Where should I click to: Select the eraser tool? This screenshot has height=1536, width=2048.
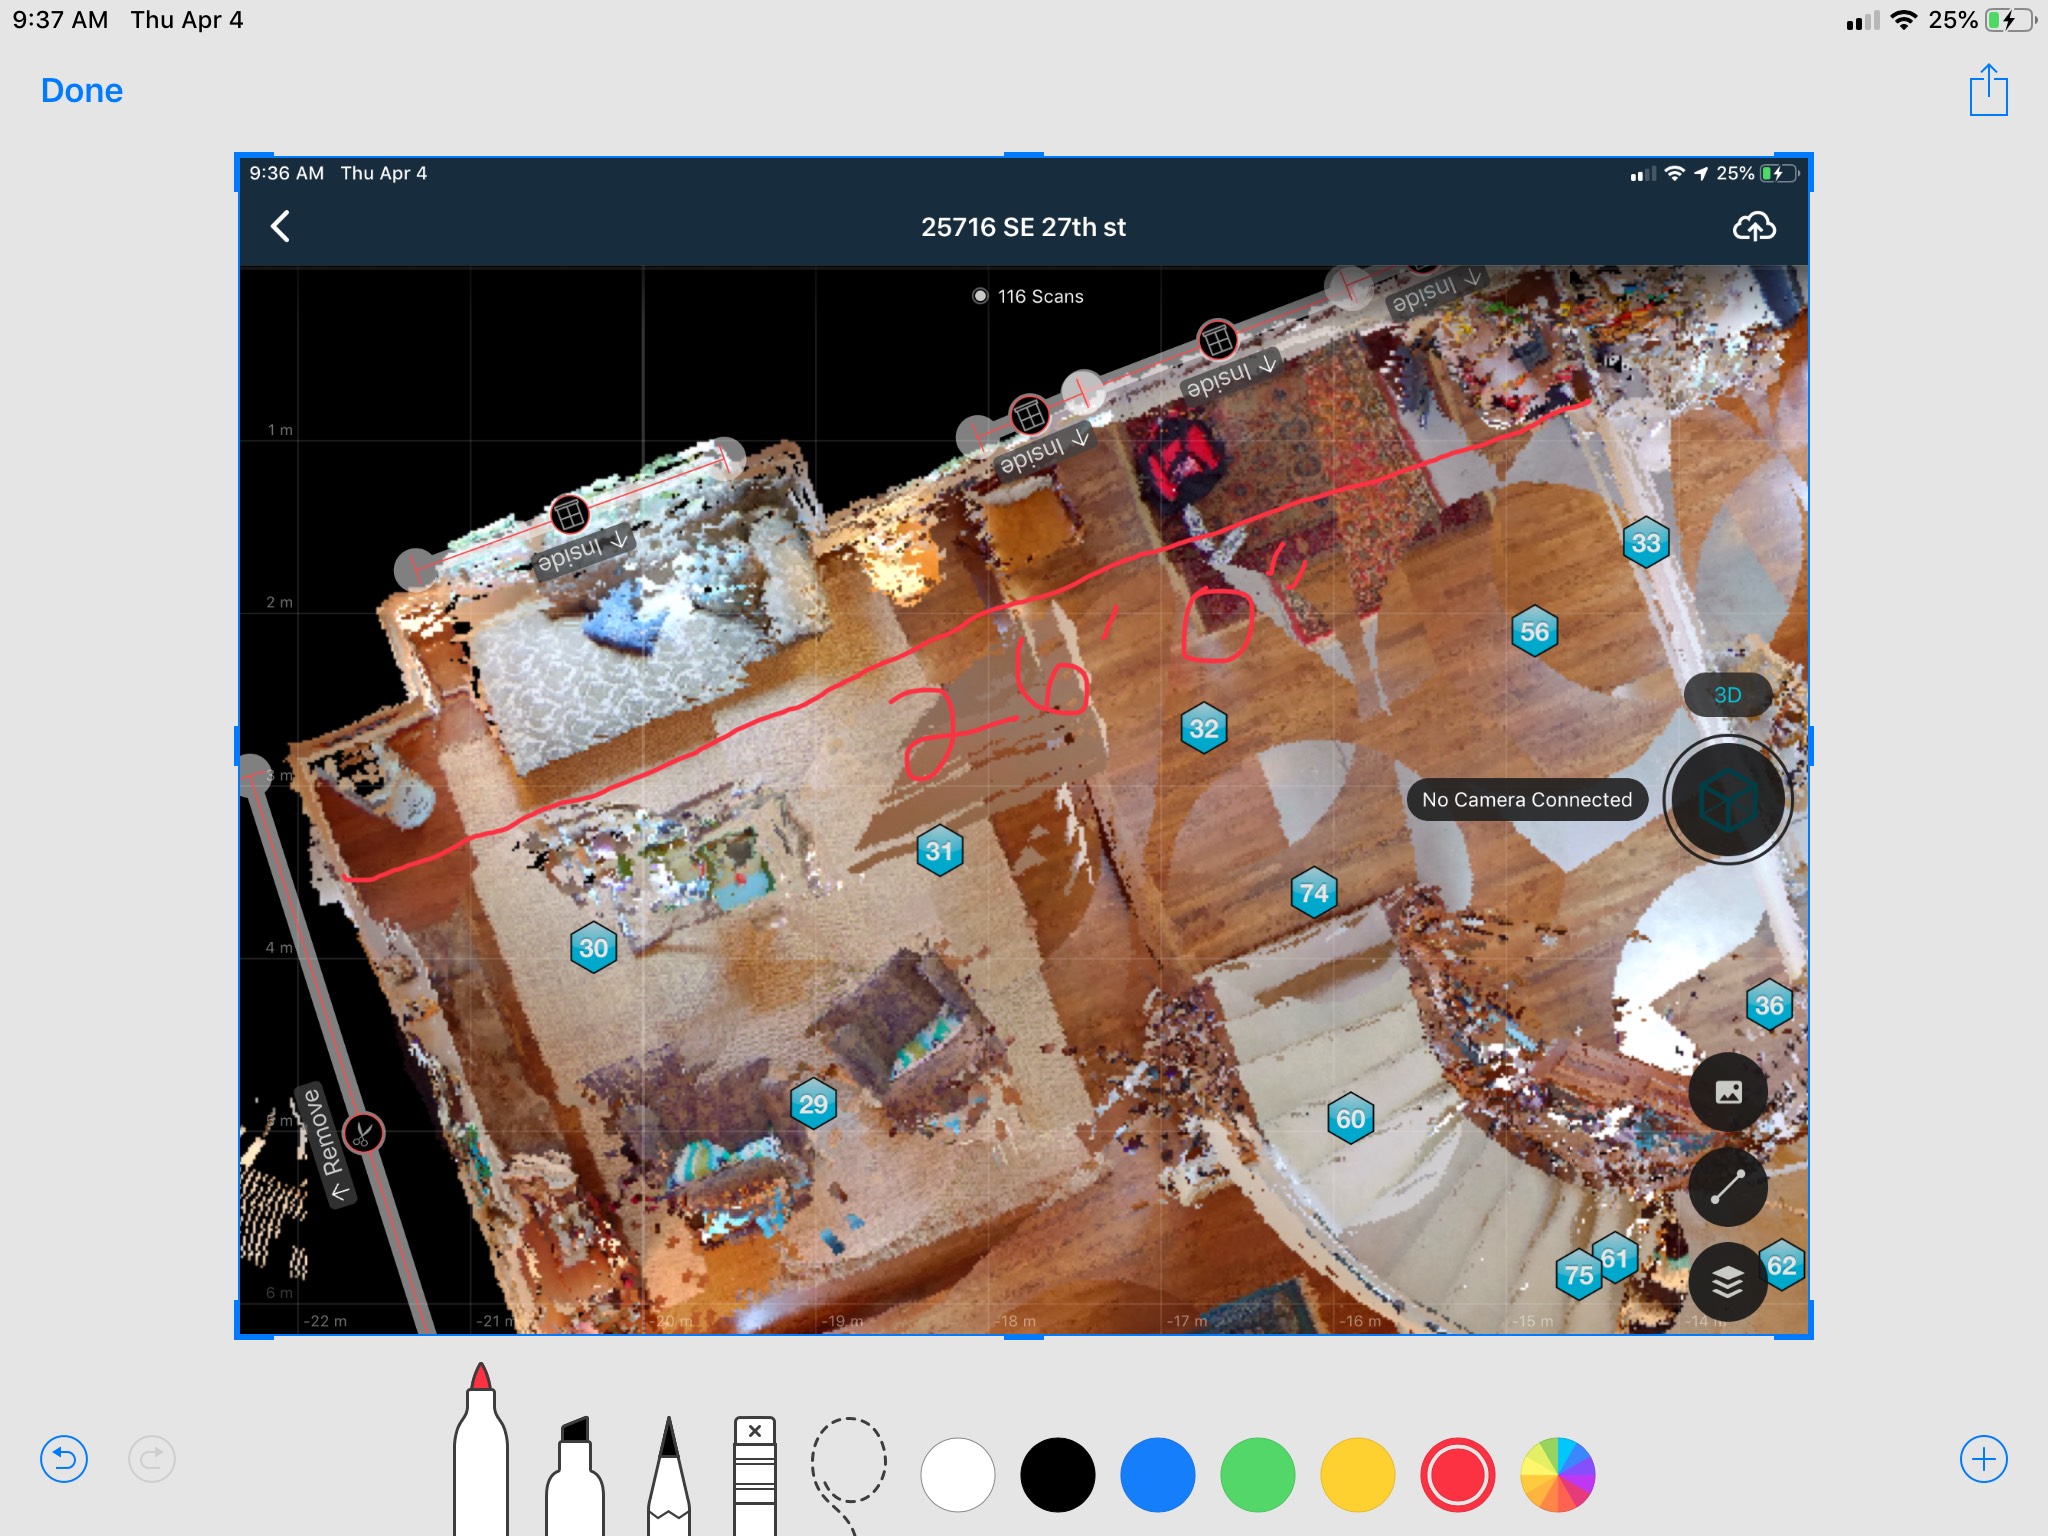click(755, 1475)
